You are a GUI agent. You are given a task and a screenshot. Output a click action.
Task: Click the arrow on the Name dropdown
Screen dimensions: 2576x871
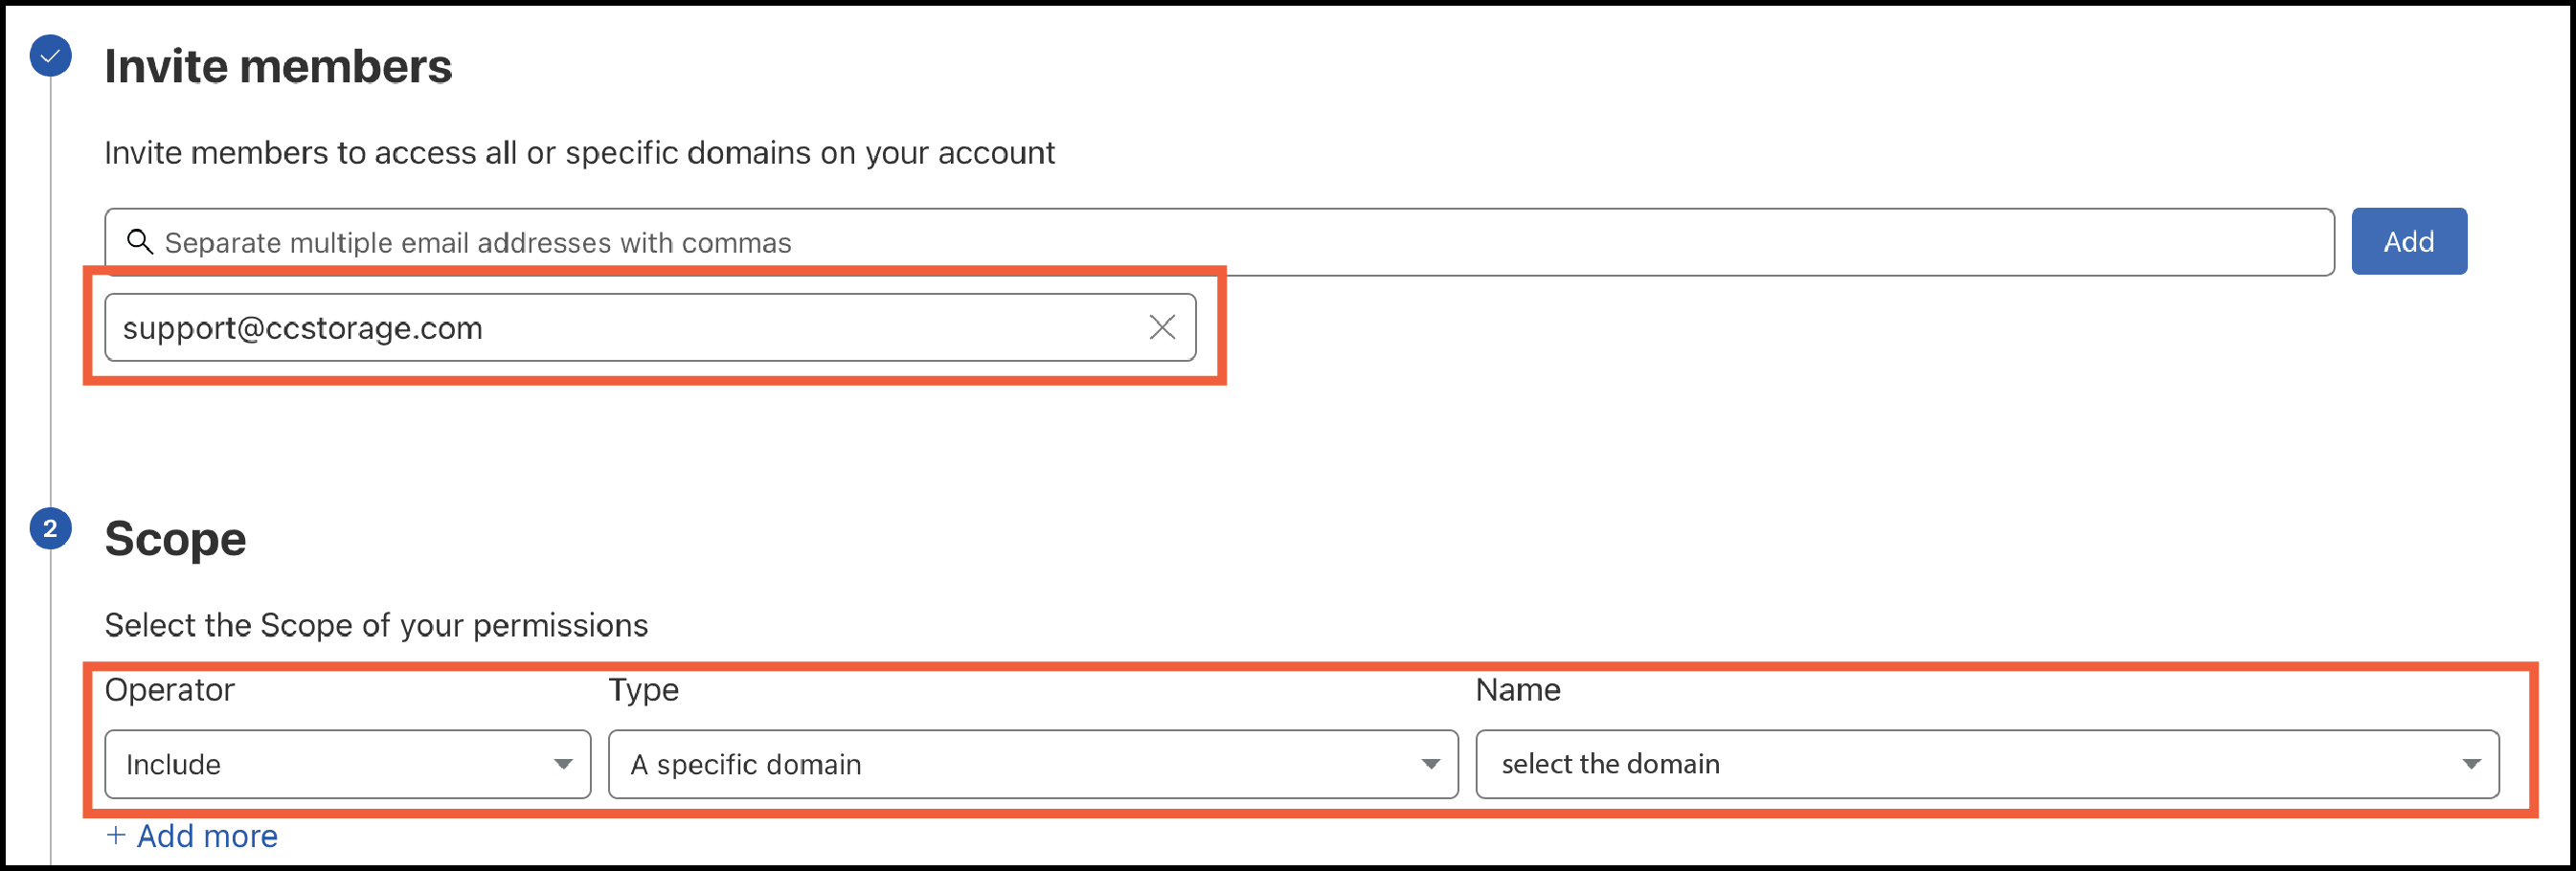click(2470, 764)
